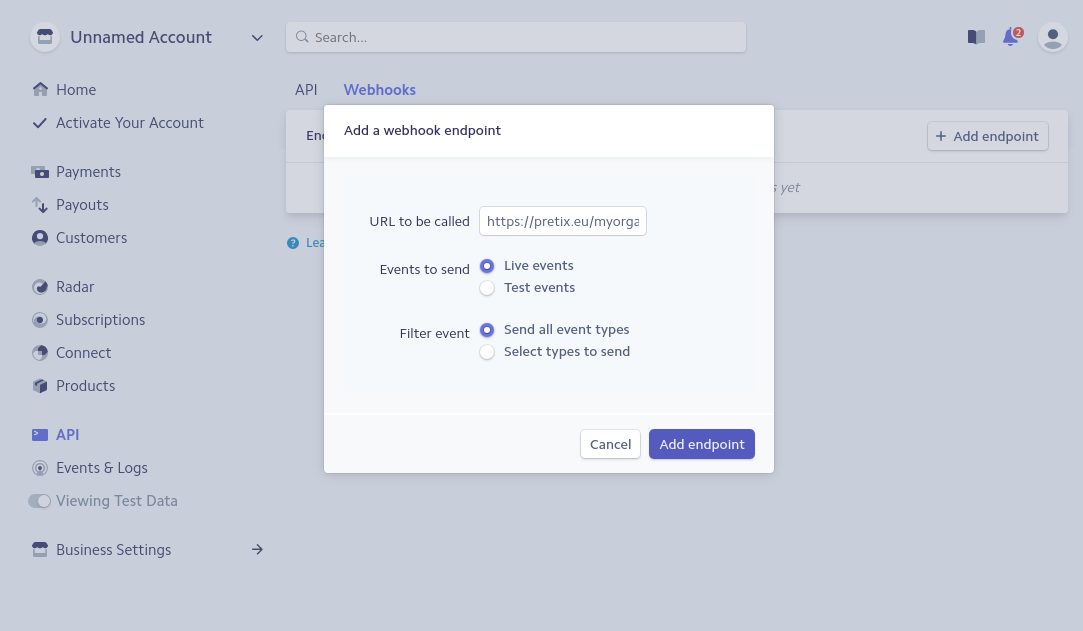Image resolution: width=1083 pixels, height=631 pixels.
Task: Confirm with the purple Add endpoint button
Action: [x=701, y=444]
